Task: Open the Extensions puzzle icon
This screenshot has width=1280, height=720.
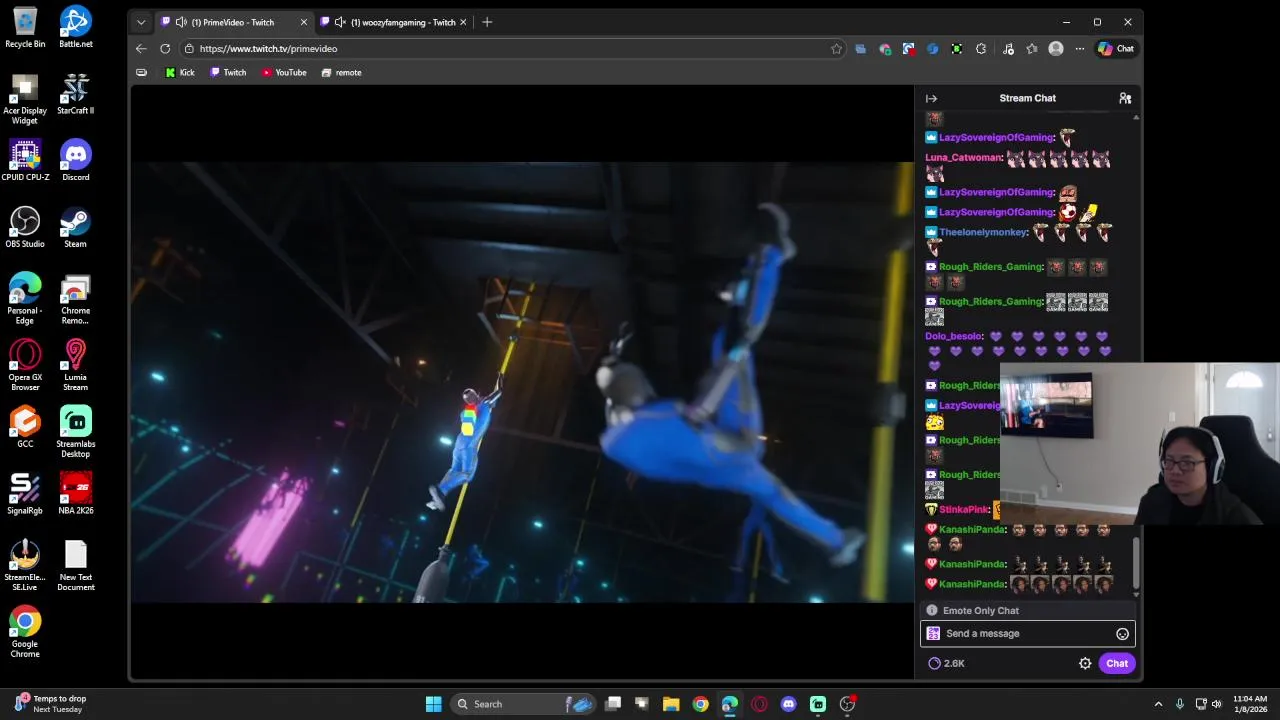Action: (981, 48)
